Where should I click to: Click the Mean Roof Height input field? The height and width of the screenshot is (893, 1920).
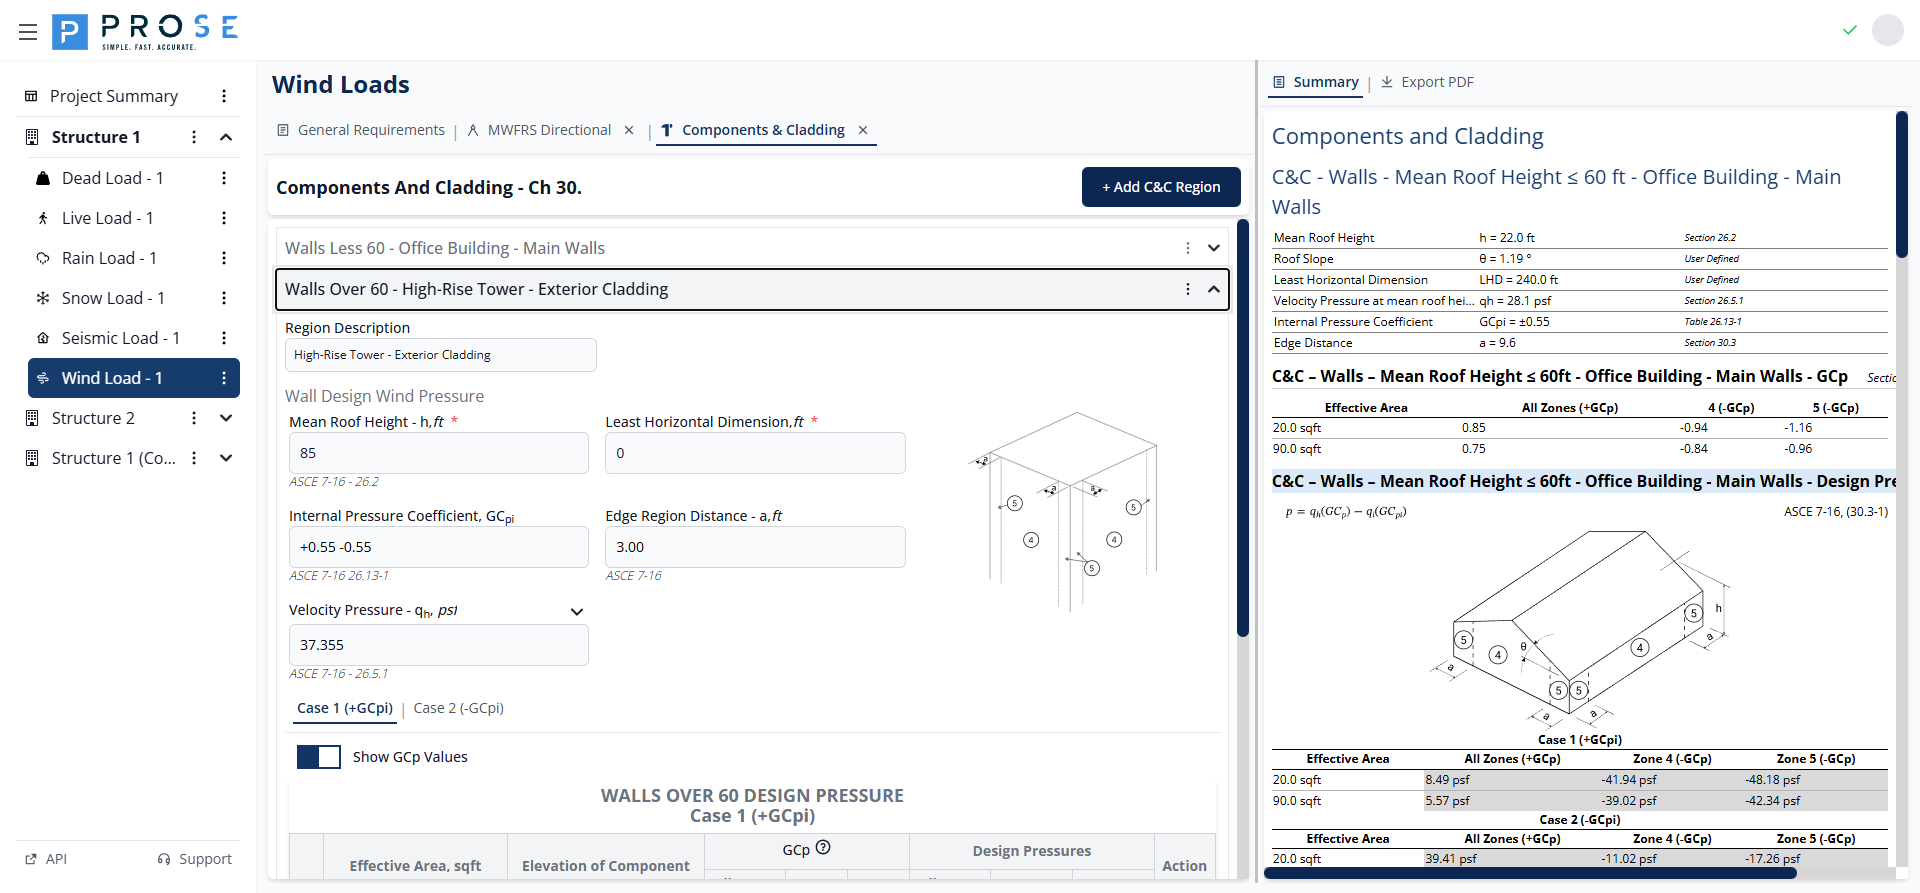[438, 453]
